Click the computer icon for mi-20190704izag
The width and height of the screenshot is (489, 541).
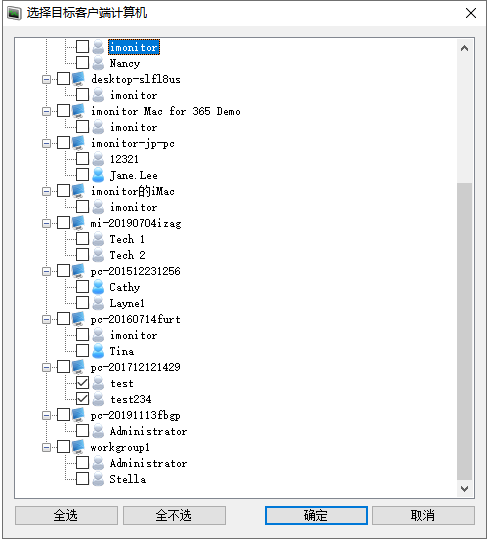[78, 223]
